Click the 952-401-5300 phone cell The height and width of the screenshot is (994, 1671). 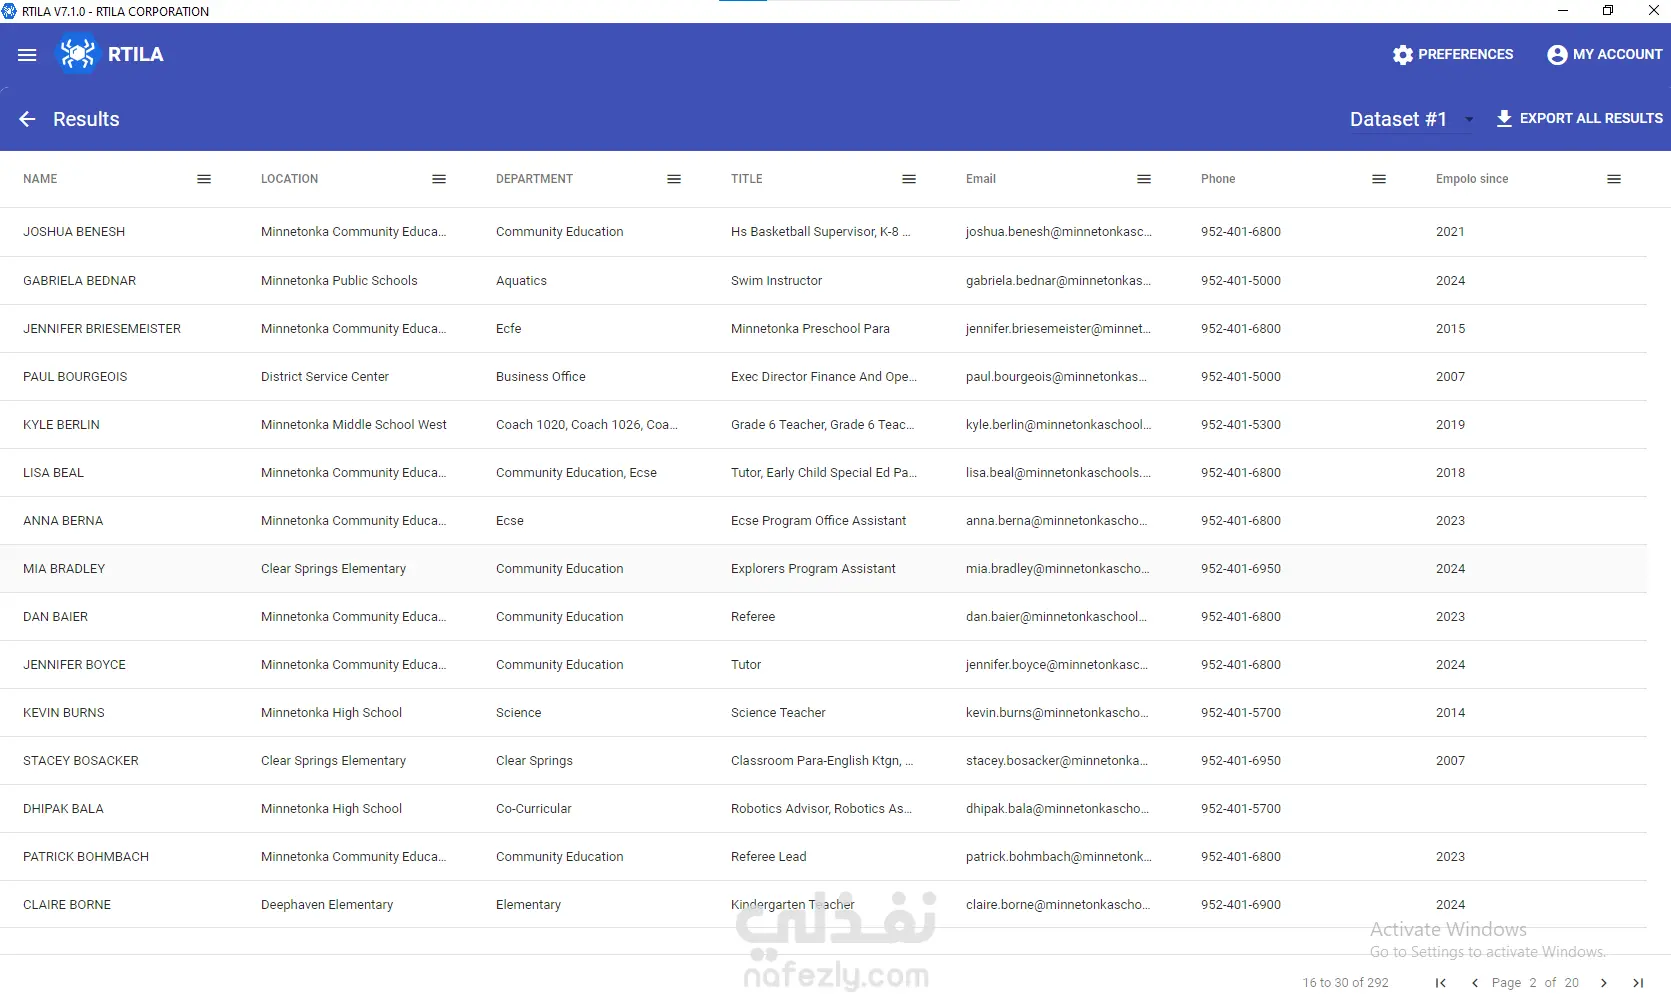pos(1241,425)
